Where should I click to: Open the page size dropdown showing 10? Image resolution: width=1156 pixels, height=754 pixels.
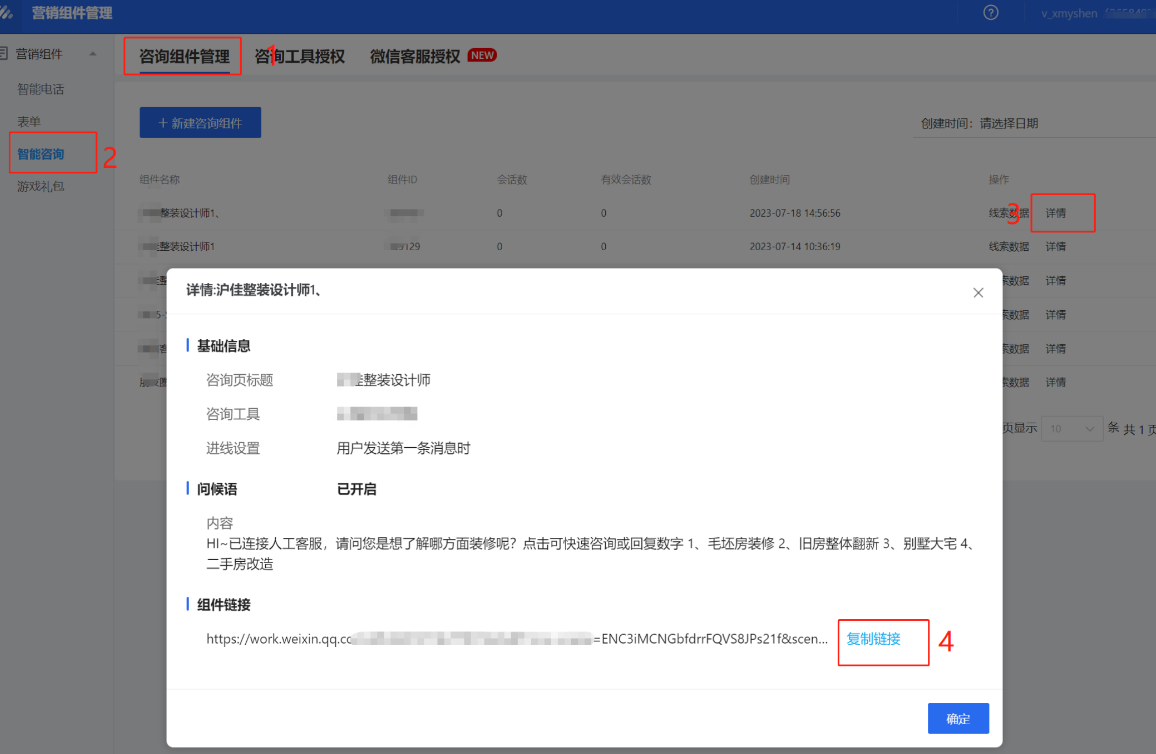pos(1071,428)
